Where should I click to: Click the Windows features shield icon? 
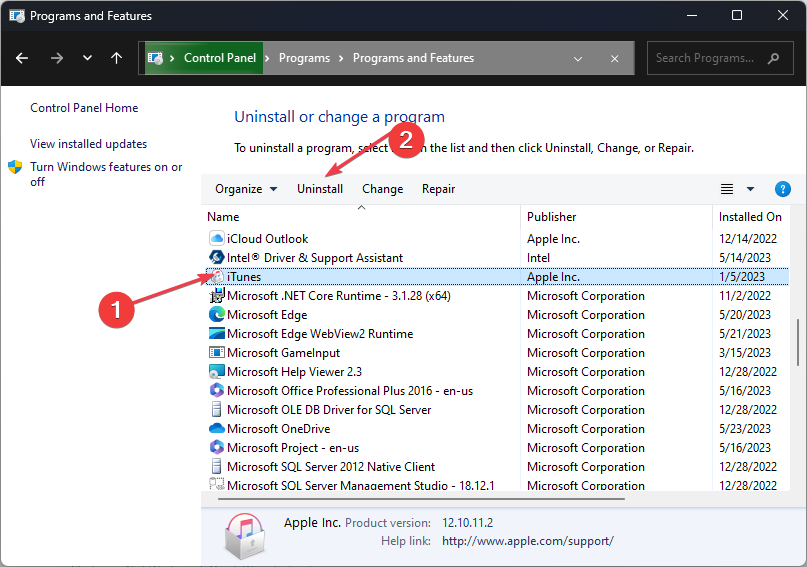15,167
